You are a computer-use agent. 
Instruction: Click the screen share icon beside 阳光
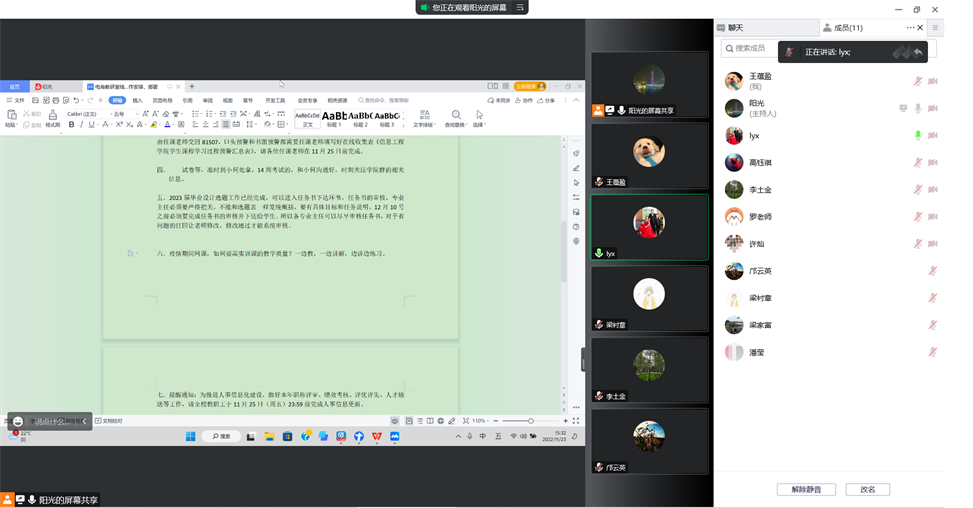(x=903, y=108)
